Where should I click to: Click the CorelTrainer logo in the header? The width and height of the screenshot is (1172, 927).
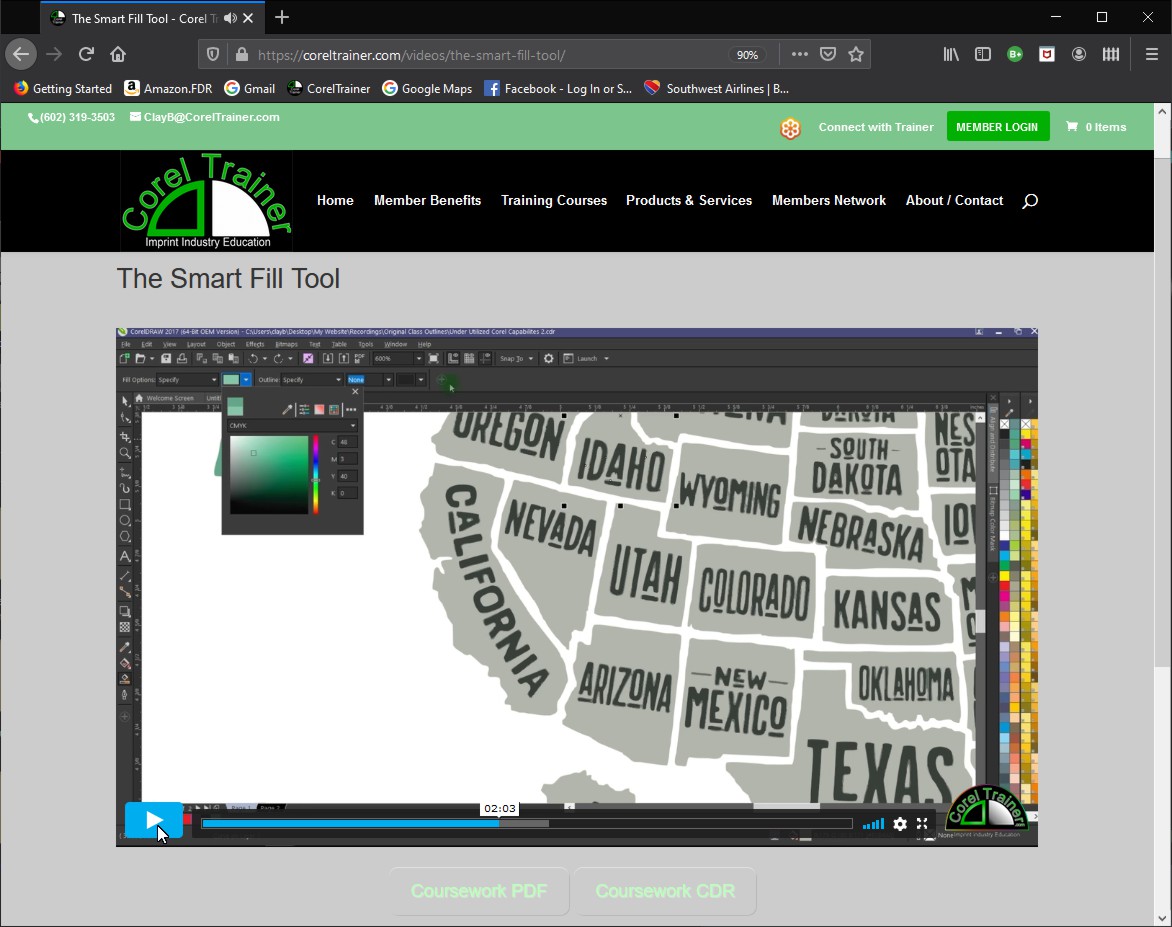pos(207,201)
